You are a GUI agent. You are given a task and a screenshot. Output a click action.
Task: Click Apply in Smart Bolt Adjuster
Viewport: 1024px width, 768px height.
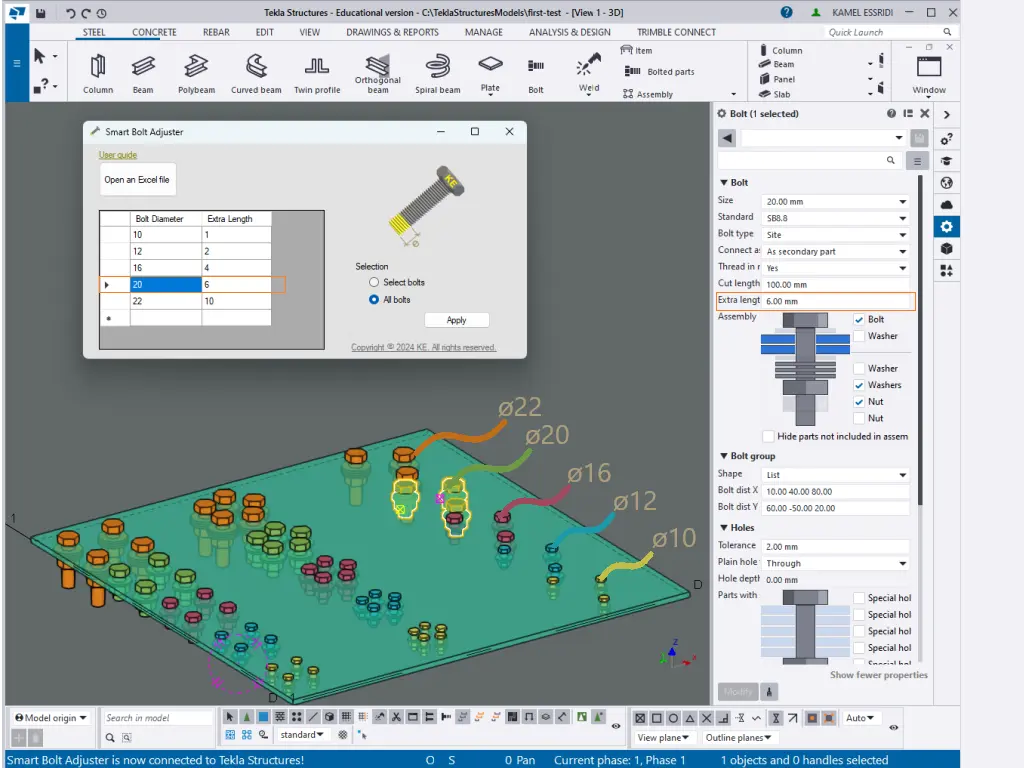point(456,320)
